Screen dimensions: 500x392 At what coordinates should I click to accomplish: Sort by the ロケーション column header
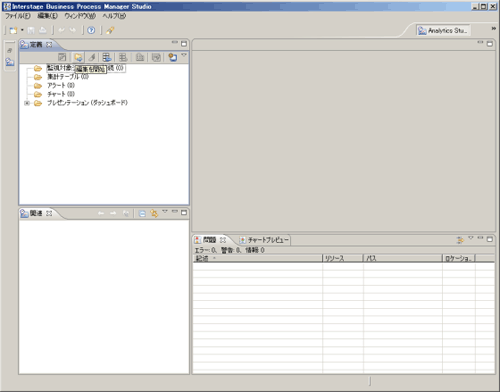tap(459, 258)
